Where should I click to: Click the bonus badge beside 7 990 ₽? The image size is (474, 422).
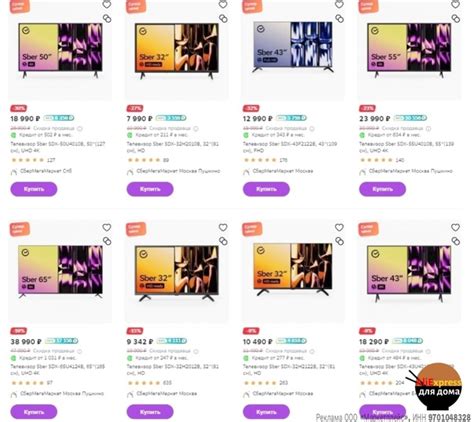171,118
